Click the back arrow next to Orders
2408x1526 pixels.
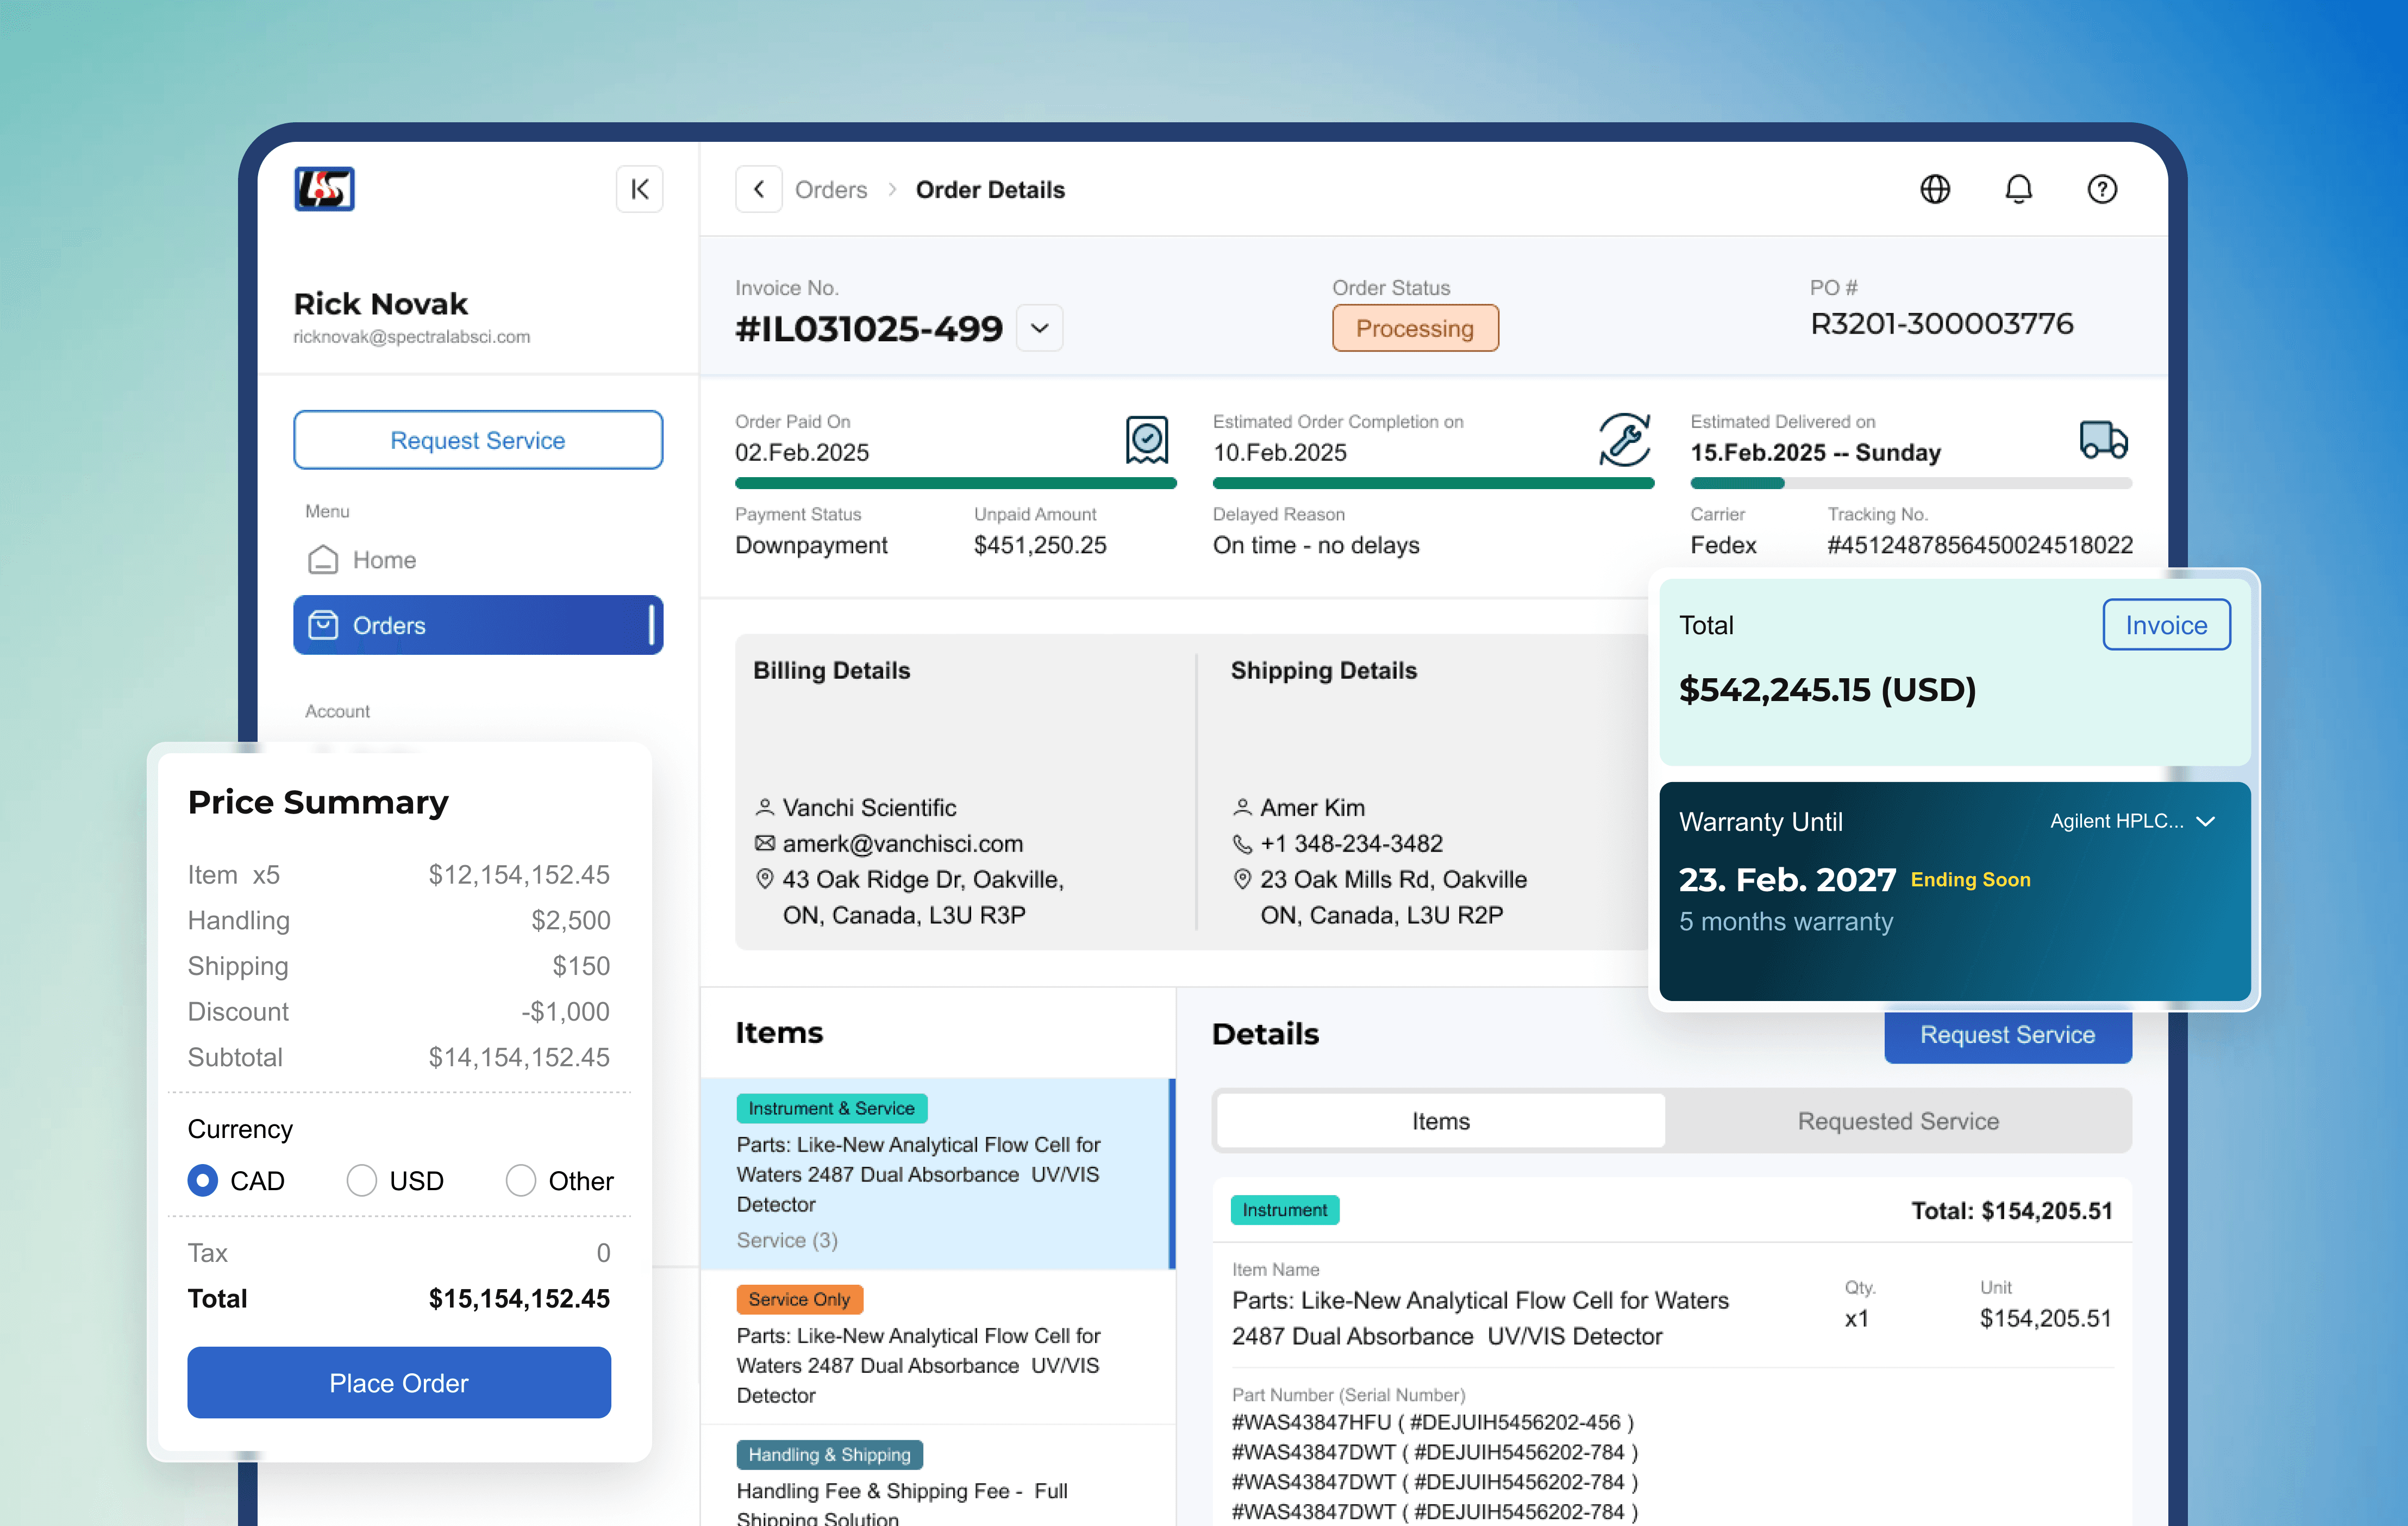click(x=759, y=189)
